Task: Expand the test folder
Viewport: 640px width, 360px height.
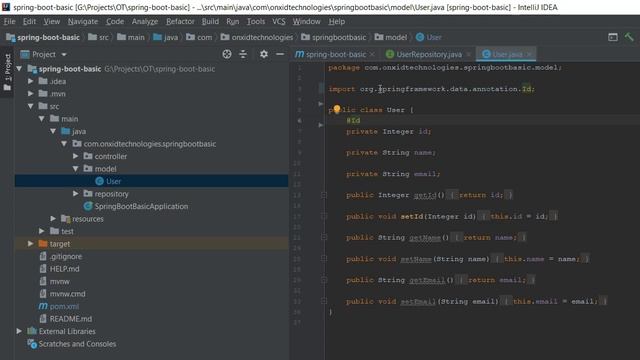Action: click(42, 231)
